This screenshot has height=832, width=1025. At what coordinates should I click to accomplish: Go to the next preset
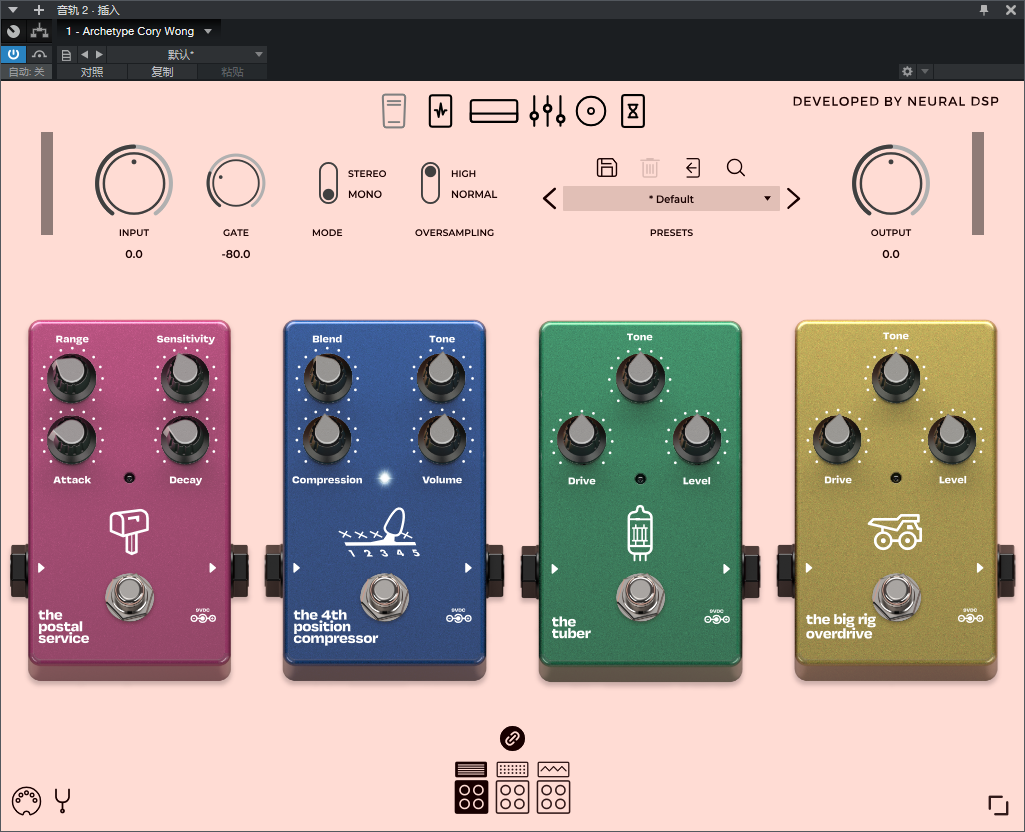[793, 199]
